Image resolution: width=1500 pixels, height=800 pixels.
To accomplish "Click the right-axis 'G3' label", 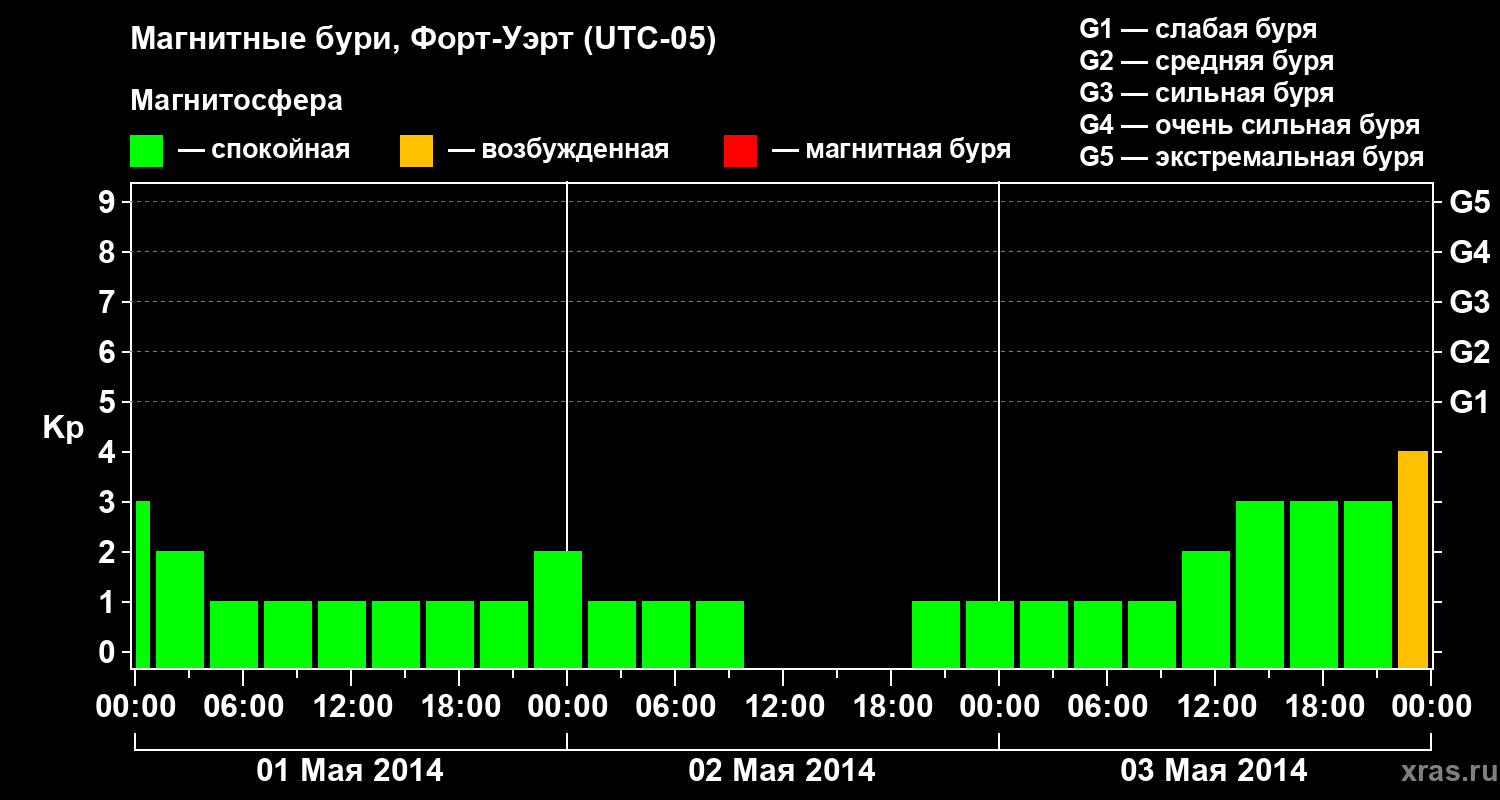I will click(1469, 302).
